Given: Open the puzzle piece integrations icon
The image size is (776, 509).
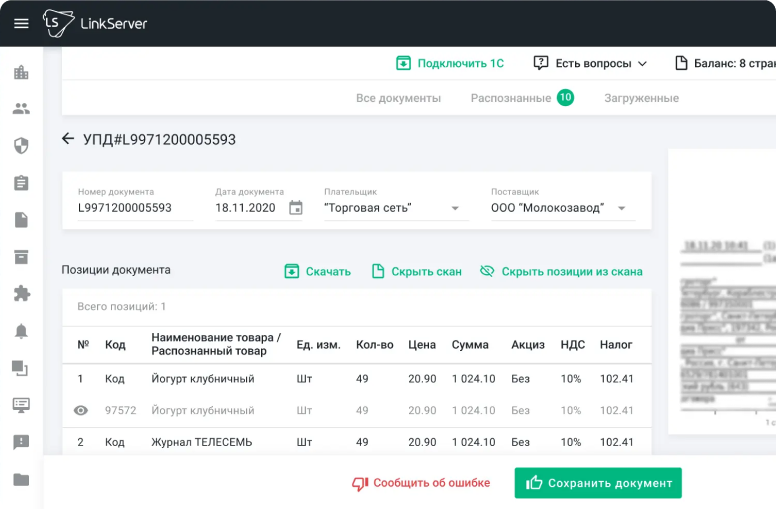Looking at the screenshot, I should point(21,294).
